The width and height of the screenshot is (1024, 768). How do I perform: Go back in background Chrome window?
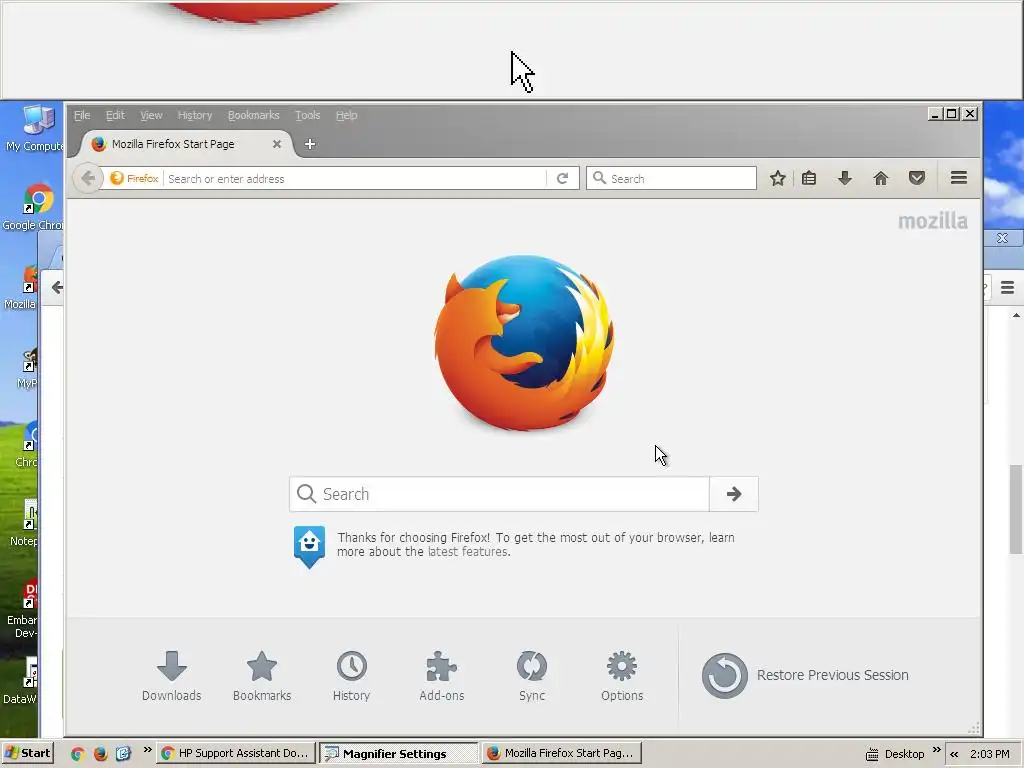point(57,287)
